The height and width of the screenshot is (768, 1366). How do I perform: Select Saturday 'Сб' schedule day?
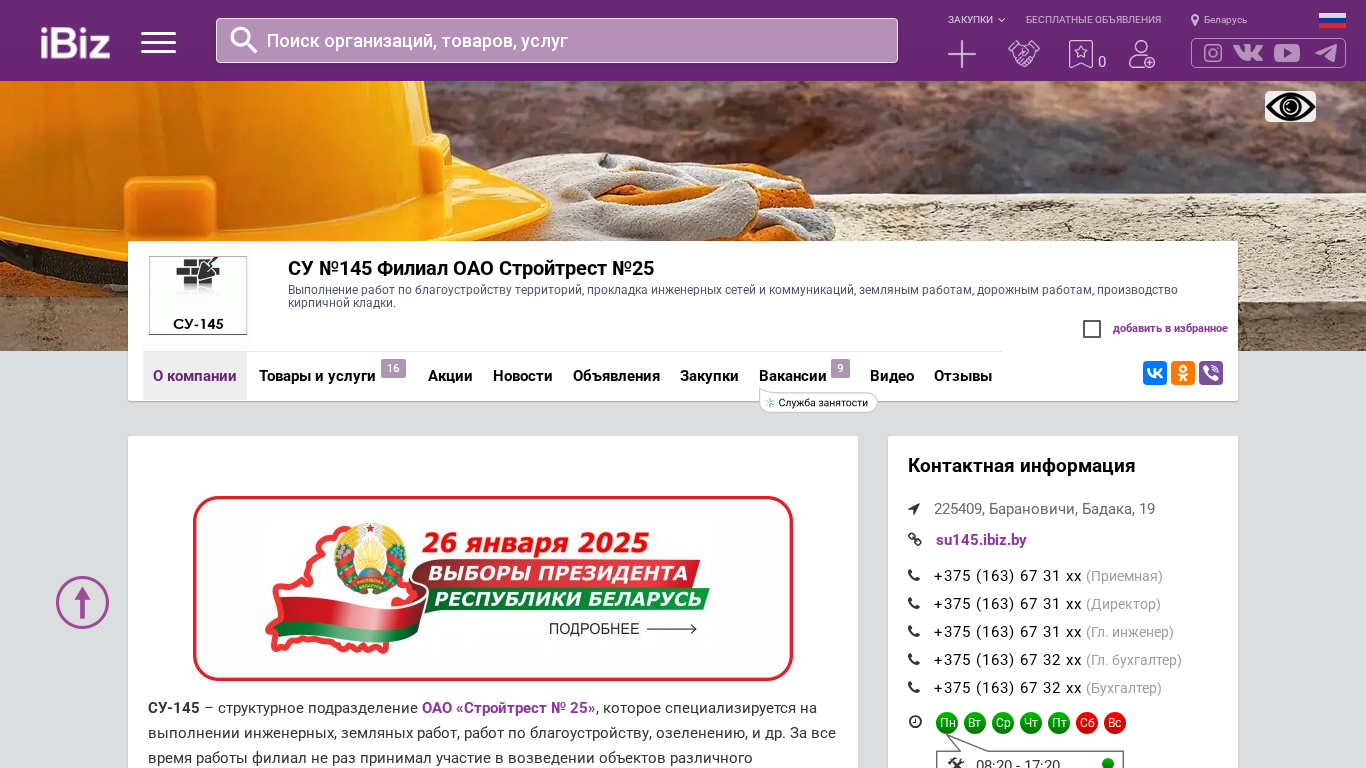point(1087,723)
